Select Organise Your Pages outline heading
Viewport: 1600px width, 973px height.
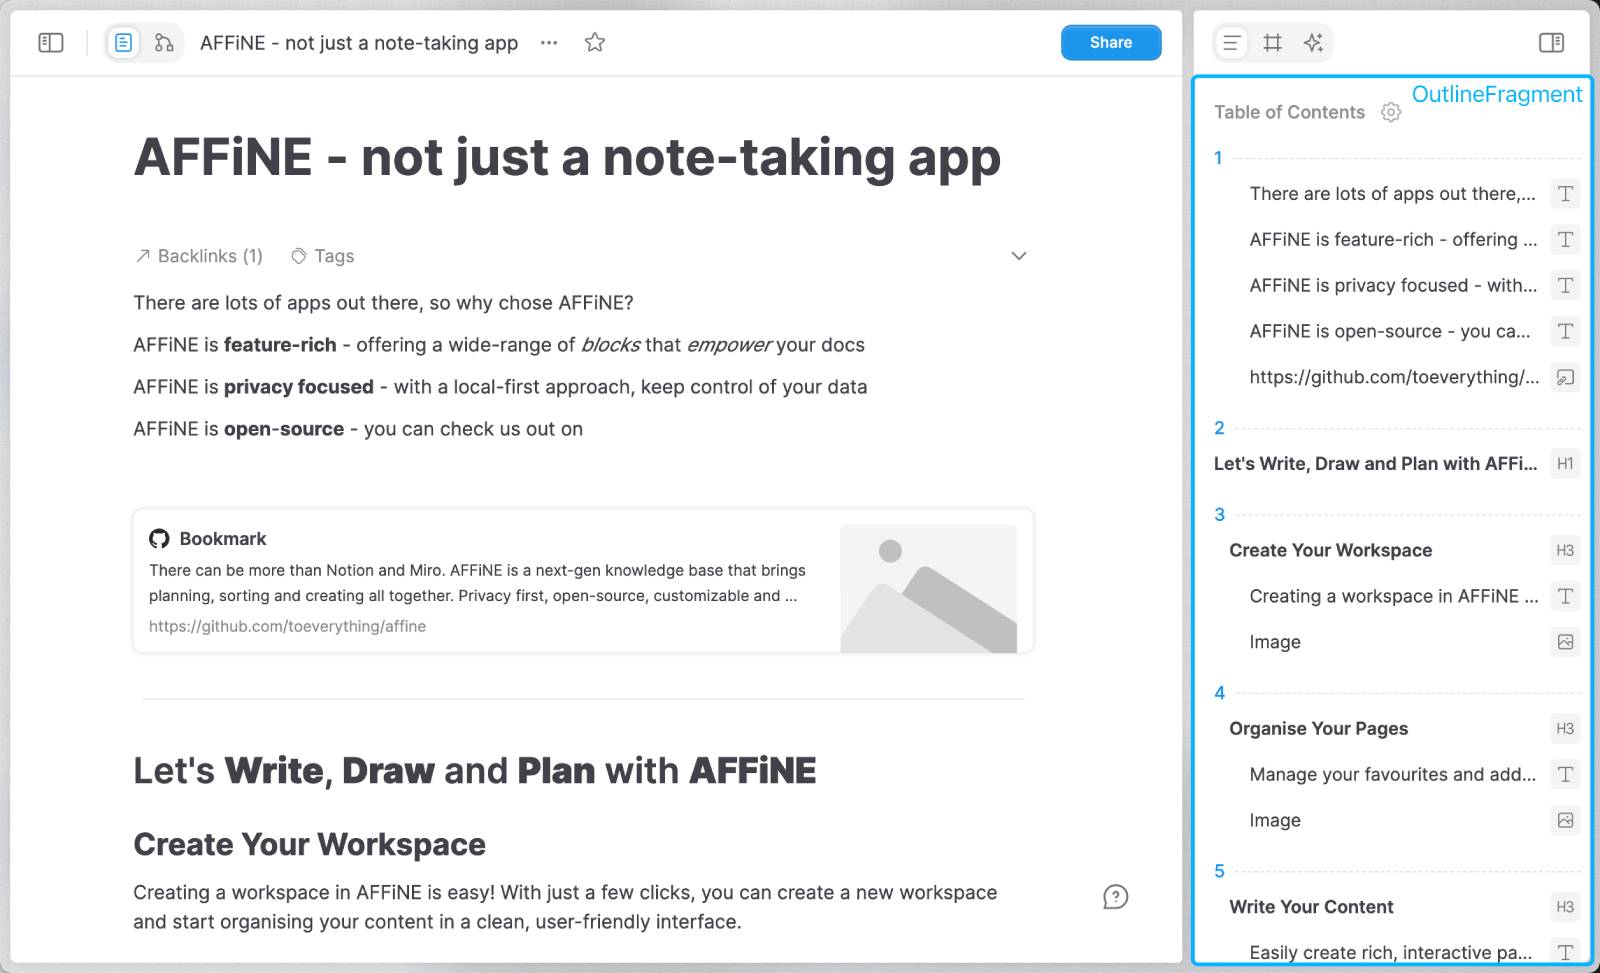click(1318, 728)
